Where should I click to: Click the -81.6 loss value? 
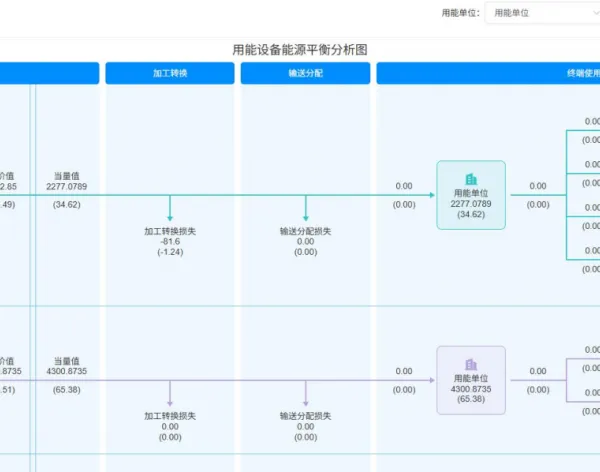pyautogui.click(x=170, y=242)
